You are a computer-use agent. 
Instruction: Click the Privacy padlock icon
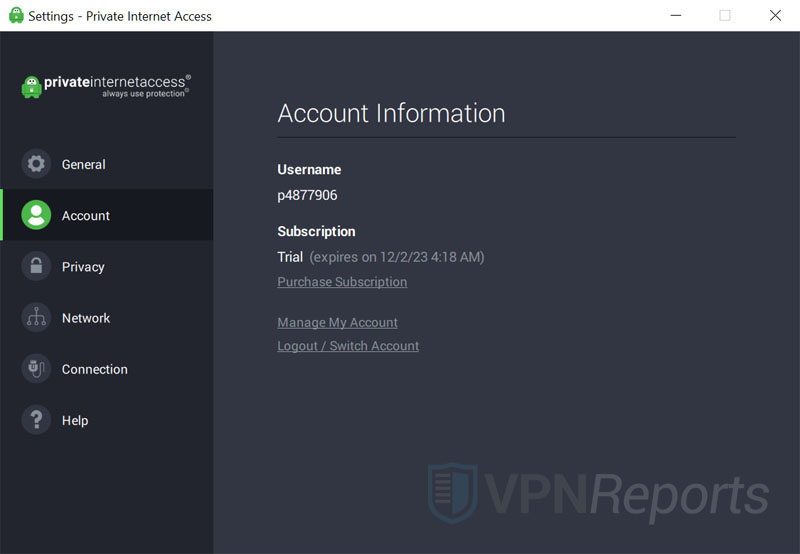[x=36, y=267]
